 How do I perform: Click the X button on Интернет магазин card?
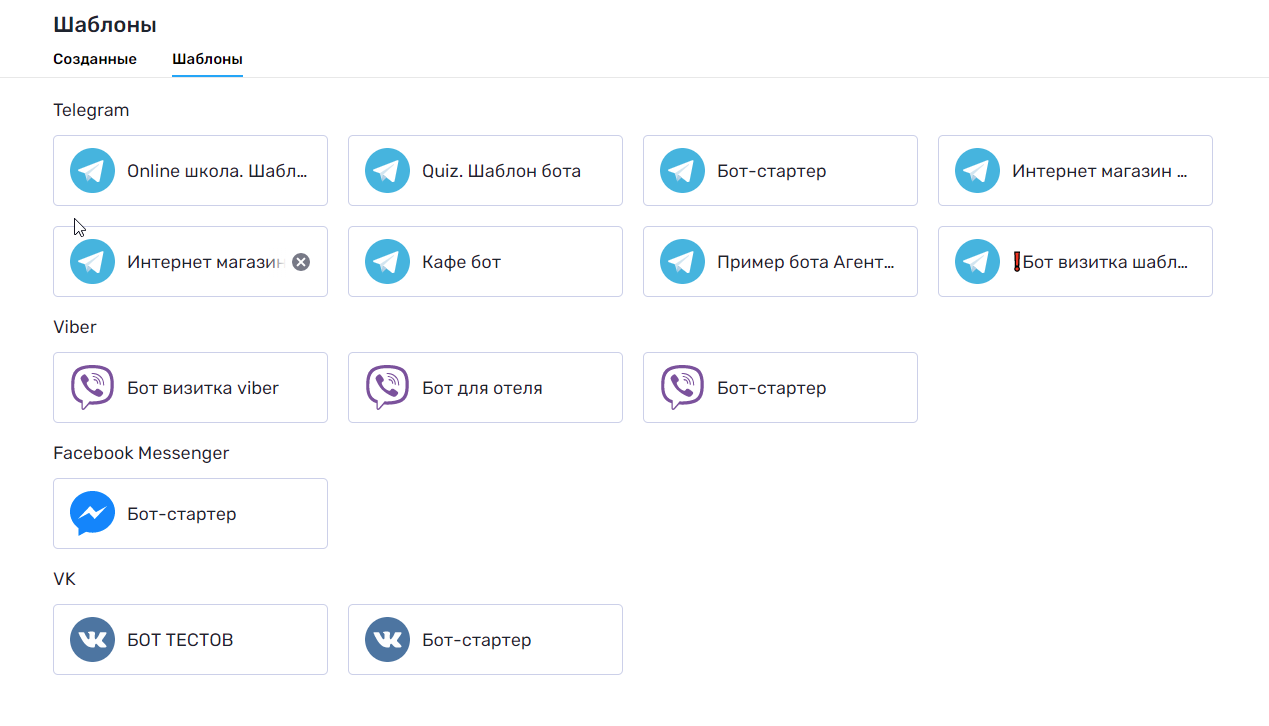(301, 262)
